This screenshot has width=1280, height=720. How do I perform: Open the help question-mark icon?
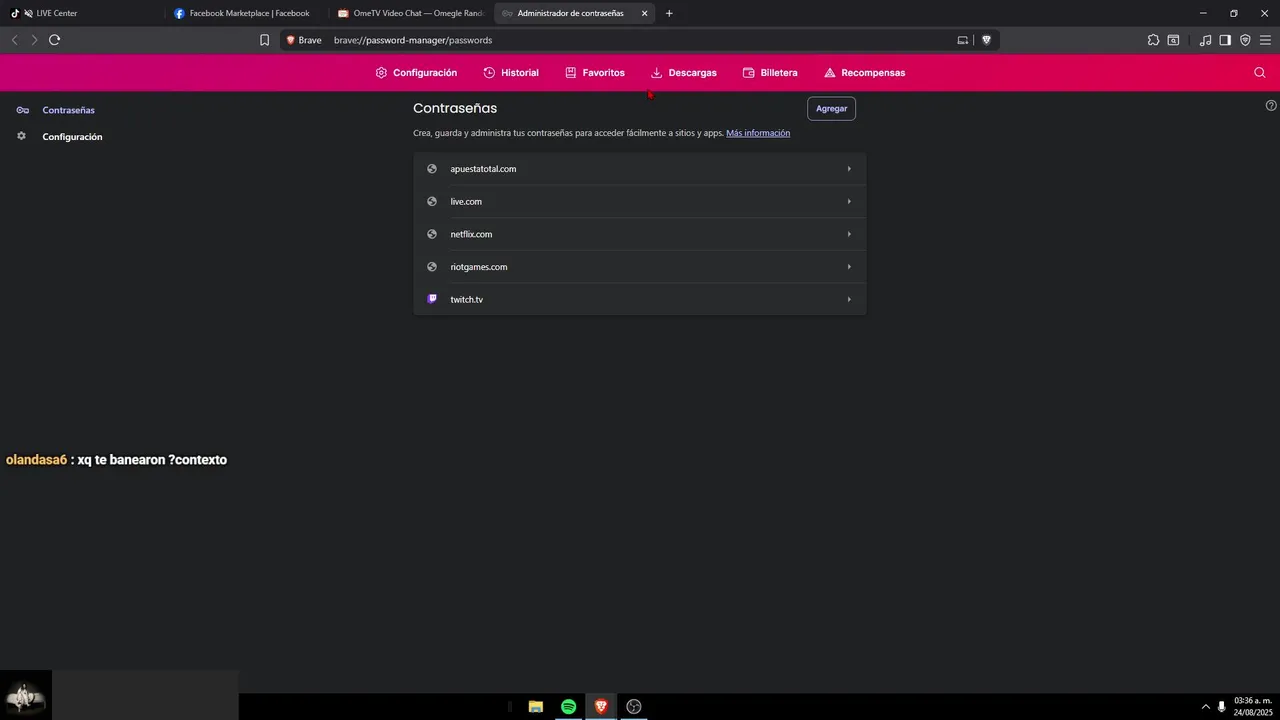click(1271, 106)
